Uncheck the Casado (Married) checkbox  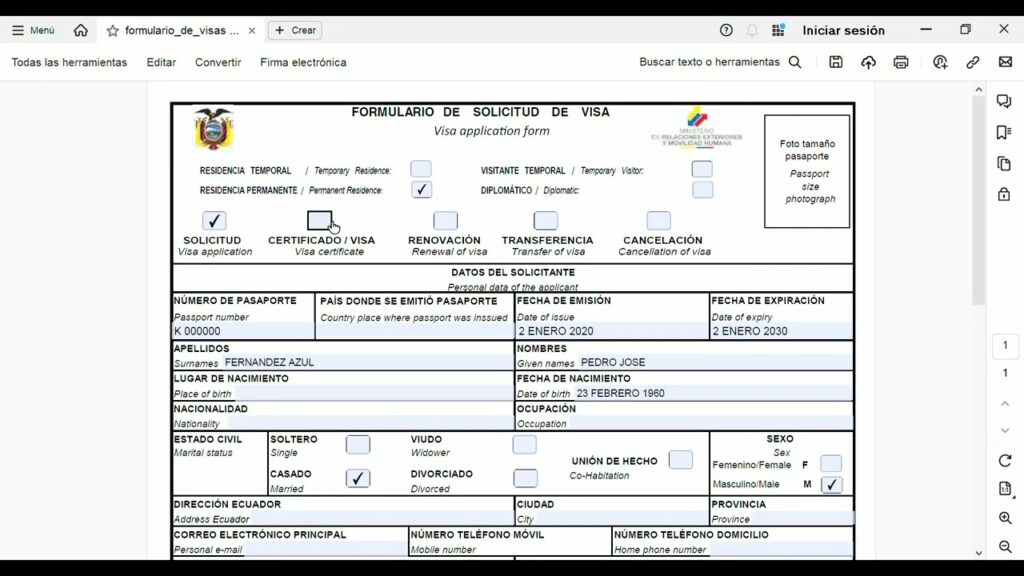point(358,478)
